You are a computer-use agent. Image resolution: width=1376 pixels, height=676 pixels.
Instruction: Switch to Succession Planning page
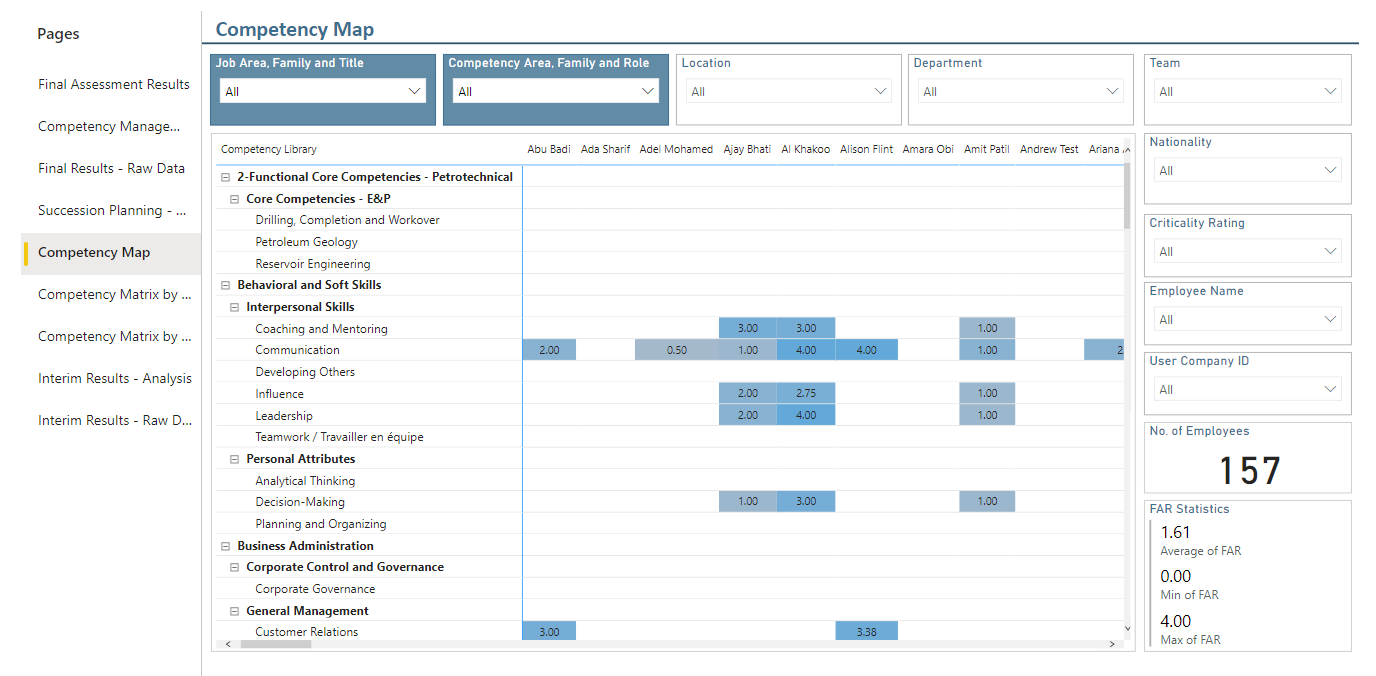112,211
